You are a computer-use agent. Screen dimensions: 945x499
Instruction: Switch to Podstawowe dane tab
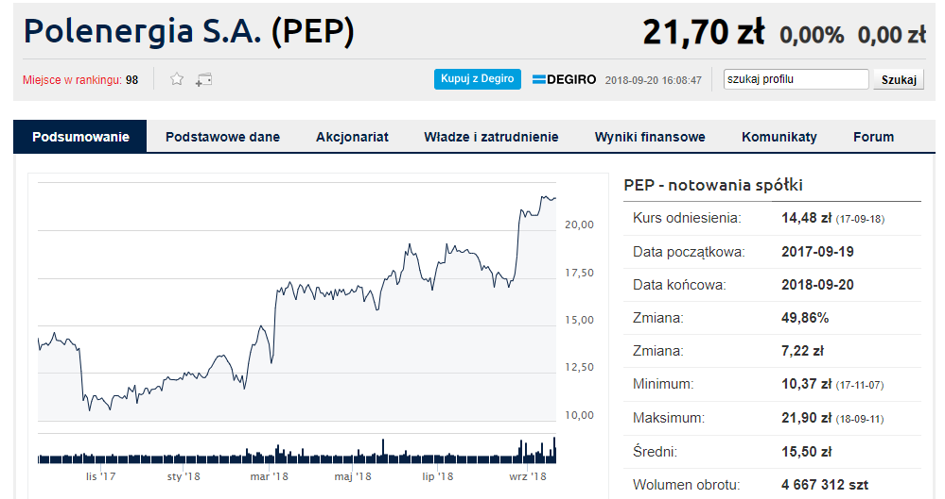[222, 137]
